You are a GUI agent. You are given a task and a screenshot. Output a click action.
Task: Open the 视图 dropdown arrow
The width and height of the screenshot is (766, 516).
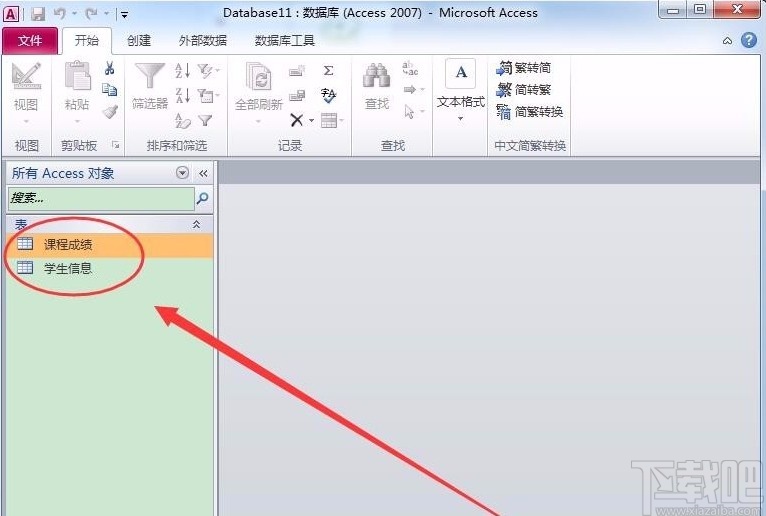26,121
